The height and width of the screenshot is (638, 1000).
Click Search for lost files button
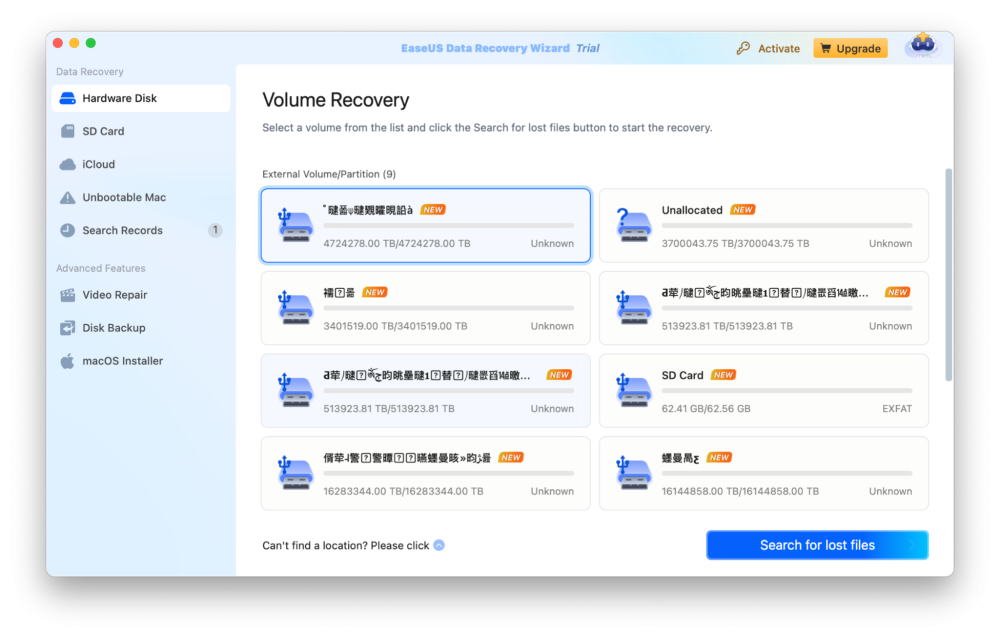[817, 545]
